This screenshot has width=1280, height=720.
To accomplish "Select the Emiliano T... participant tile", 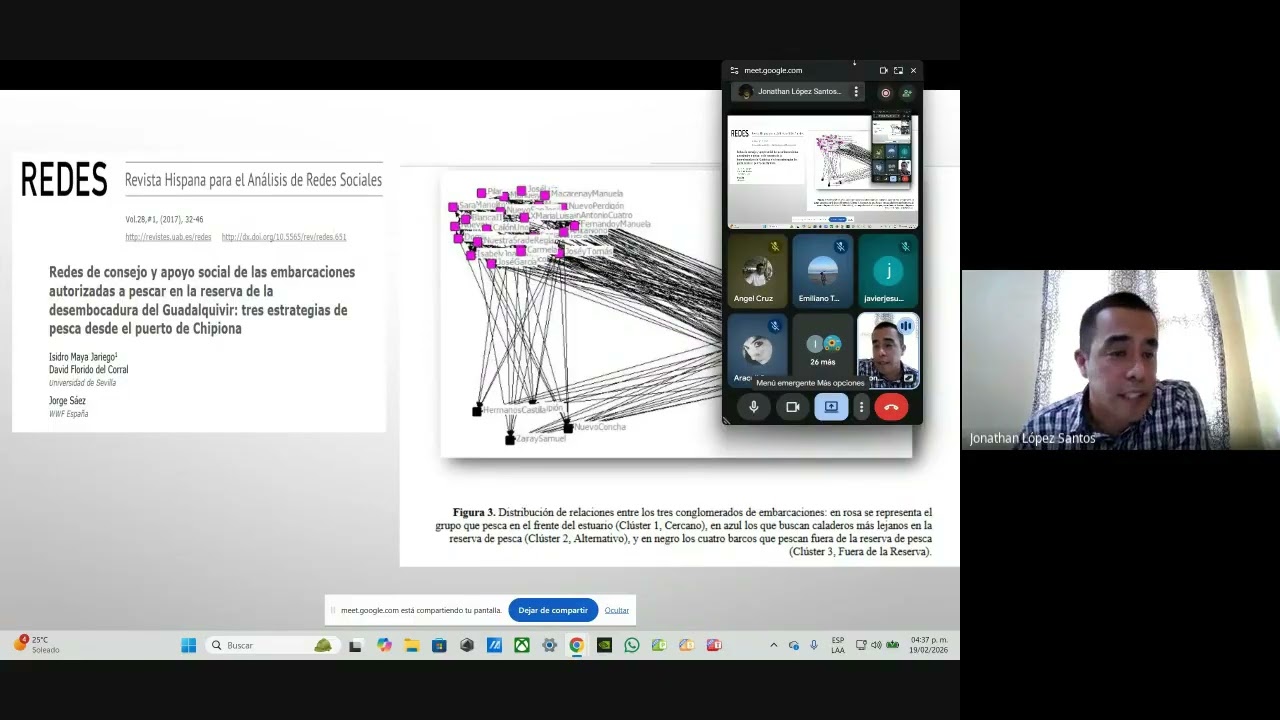I will (822, 271).
